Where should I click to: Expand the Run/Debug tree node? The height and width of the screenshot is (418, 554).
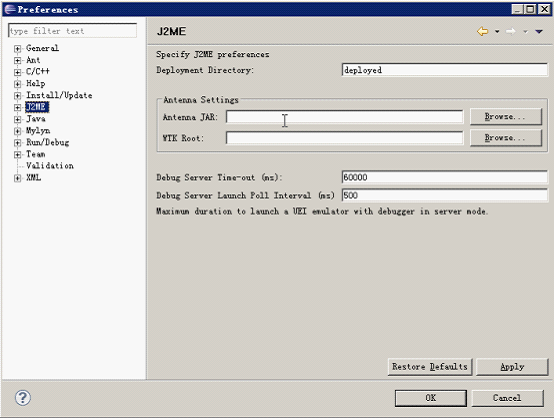pyautogui.click(x=17, y=143)
